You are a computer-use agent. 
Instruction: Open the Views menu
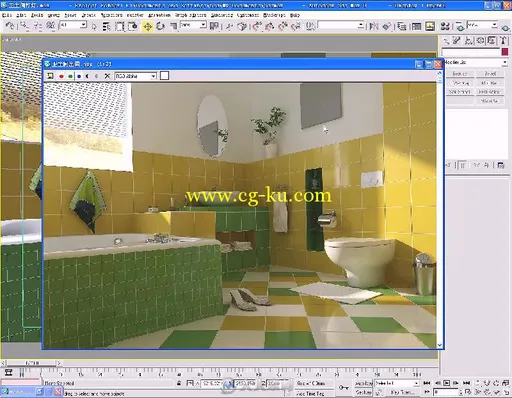[x=70, y=15]
